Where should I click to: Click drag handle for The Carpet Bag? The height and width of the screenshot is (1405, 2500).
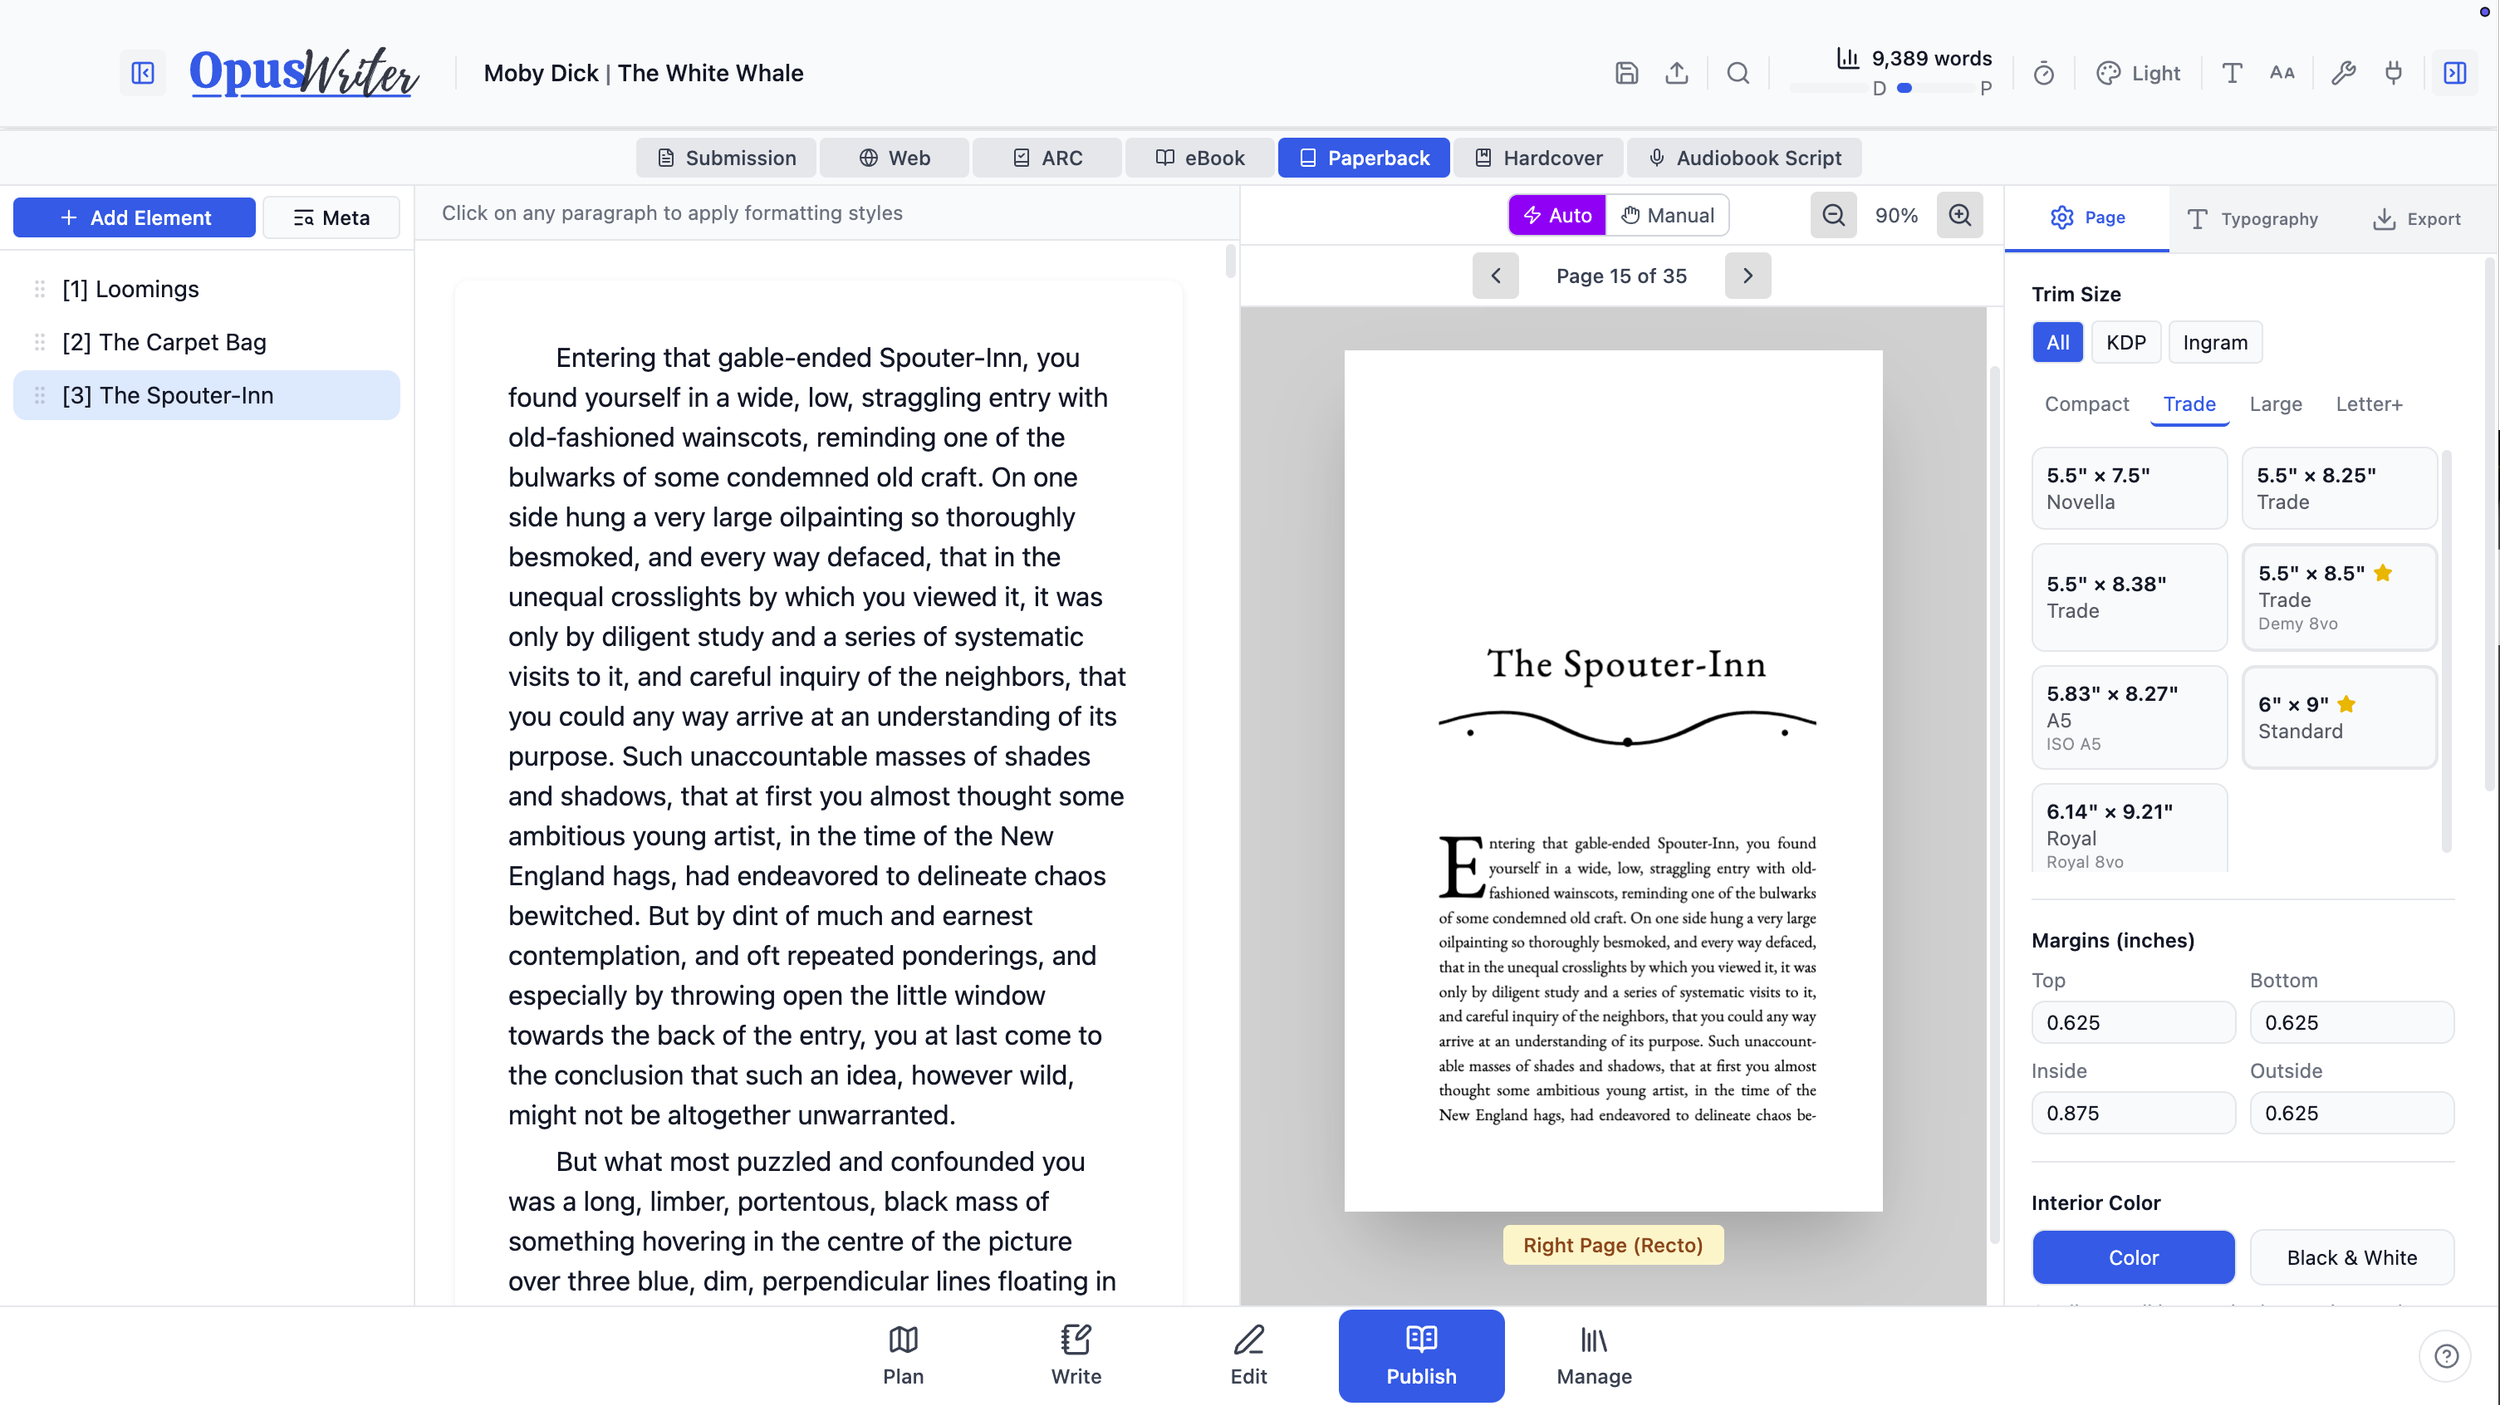[x=40, y=342]
